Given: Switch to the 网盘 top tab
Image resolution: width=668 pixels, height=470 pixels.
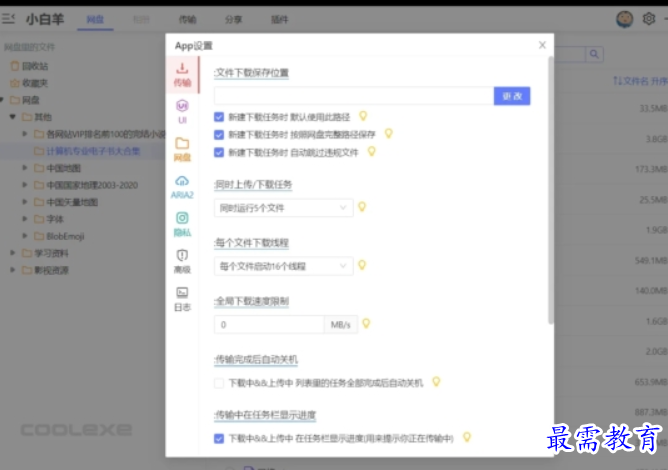Looking at the screenshot, I should 95,20.
